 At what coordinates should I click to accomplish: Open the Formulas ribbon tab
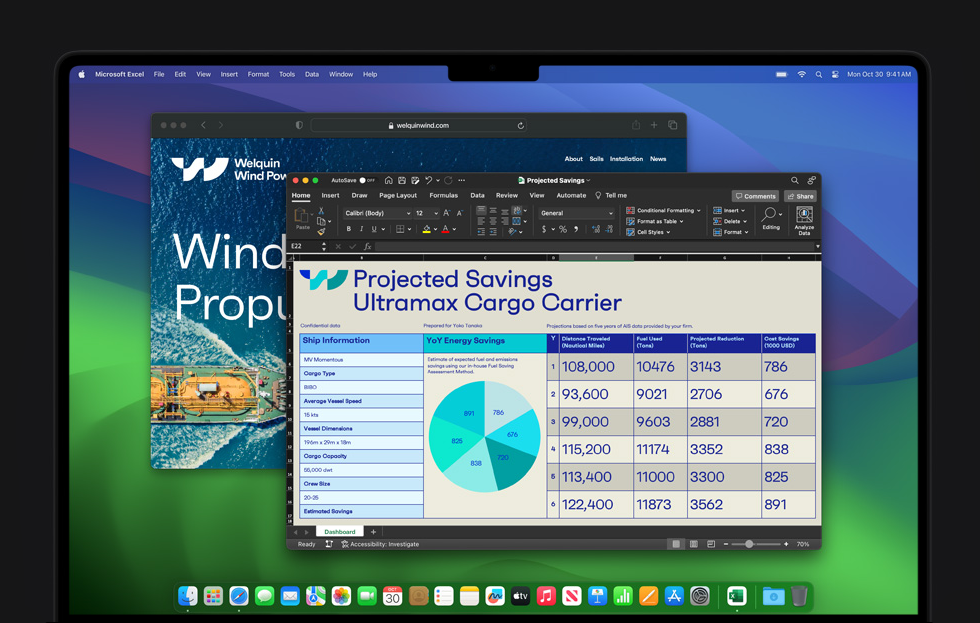point(443,196)
